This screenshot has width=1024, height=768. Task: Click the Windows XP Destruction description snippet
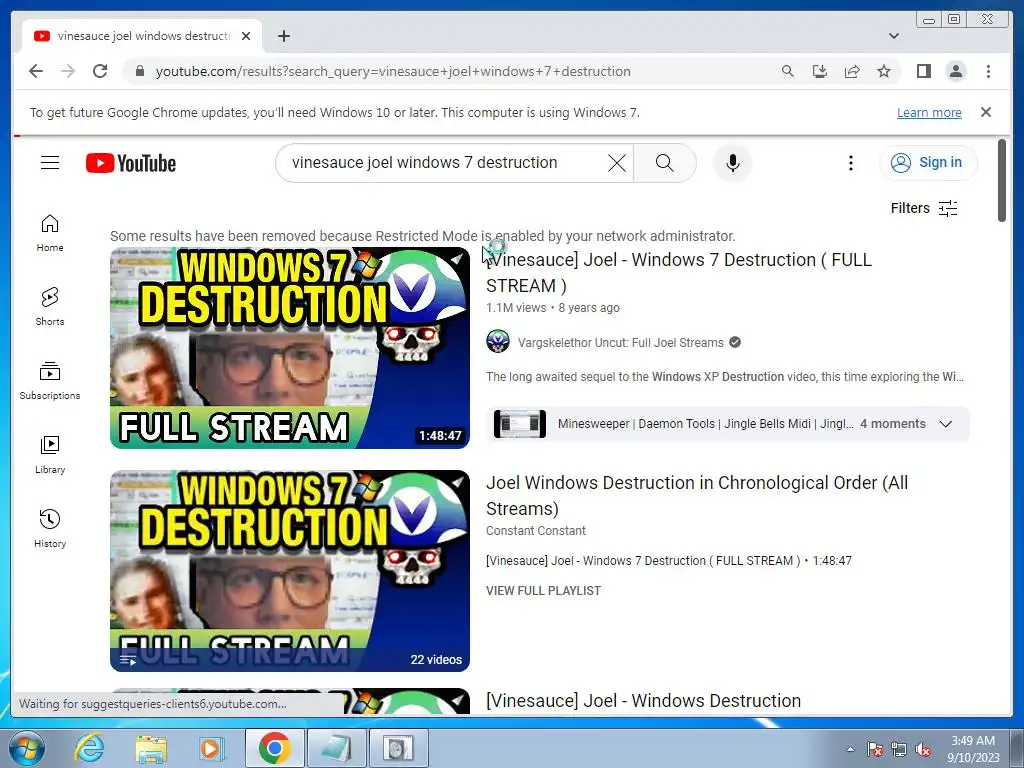point(725,377)
